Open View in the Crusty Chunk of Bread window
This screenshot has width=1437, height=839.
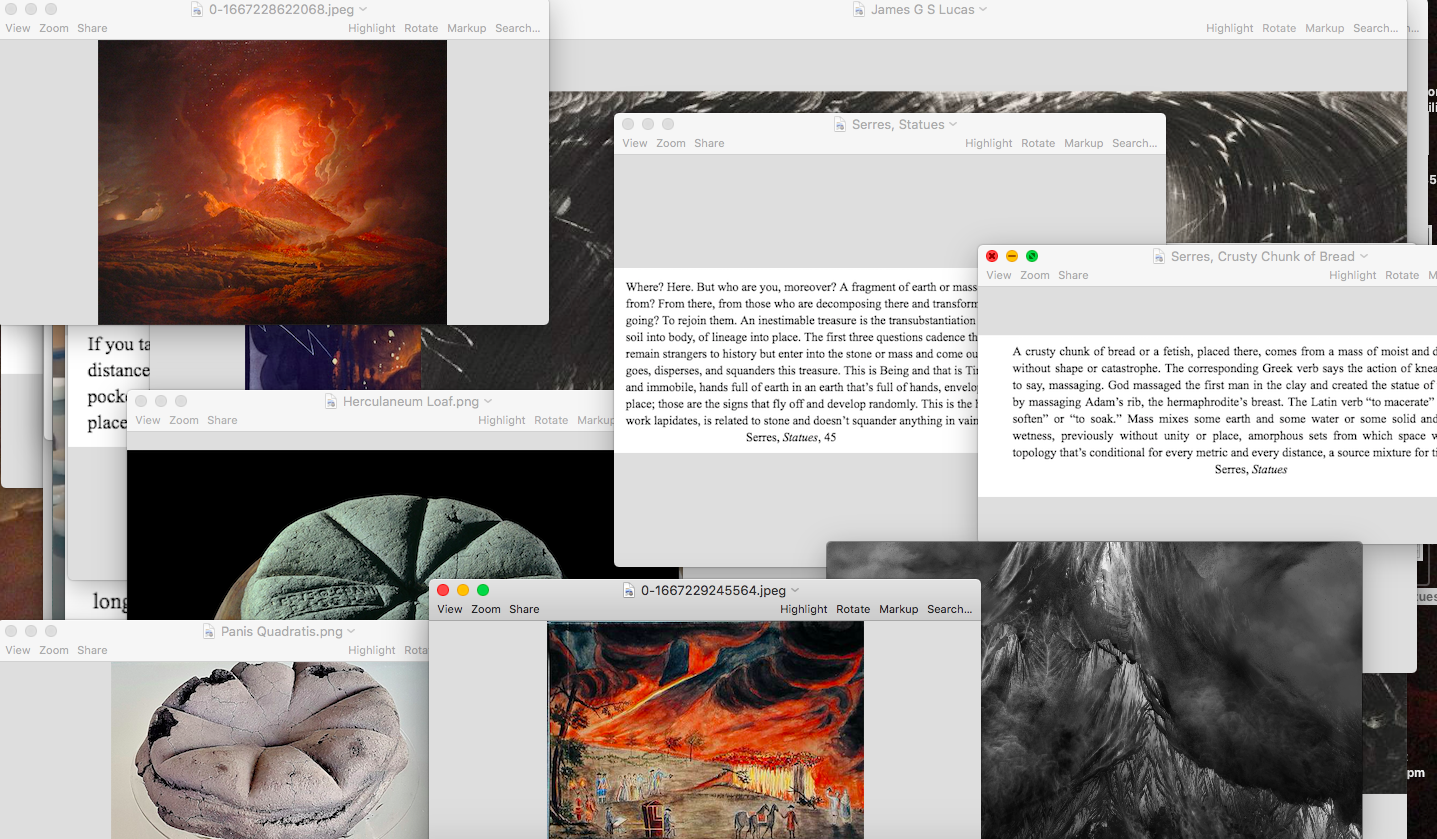[x=999, y=275]
